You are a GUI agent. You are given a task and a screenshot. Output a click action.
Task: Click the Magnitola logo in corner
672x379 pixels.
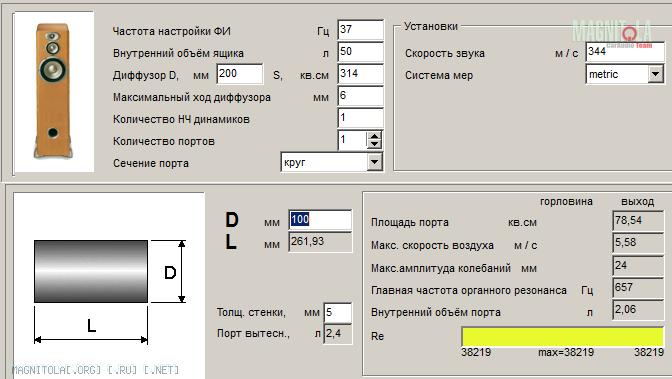click(612, 31)
